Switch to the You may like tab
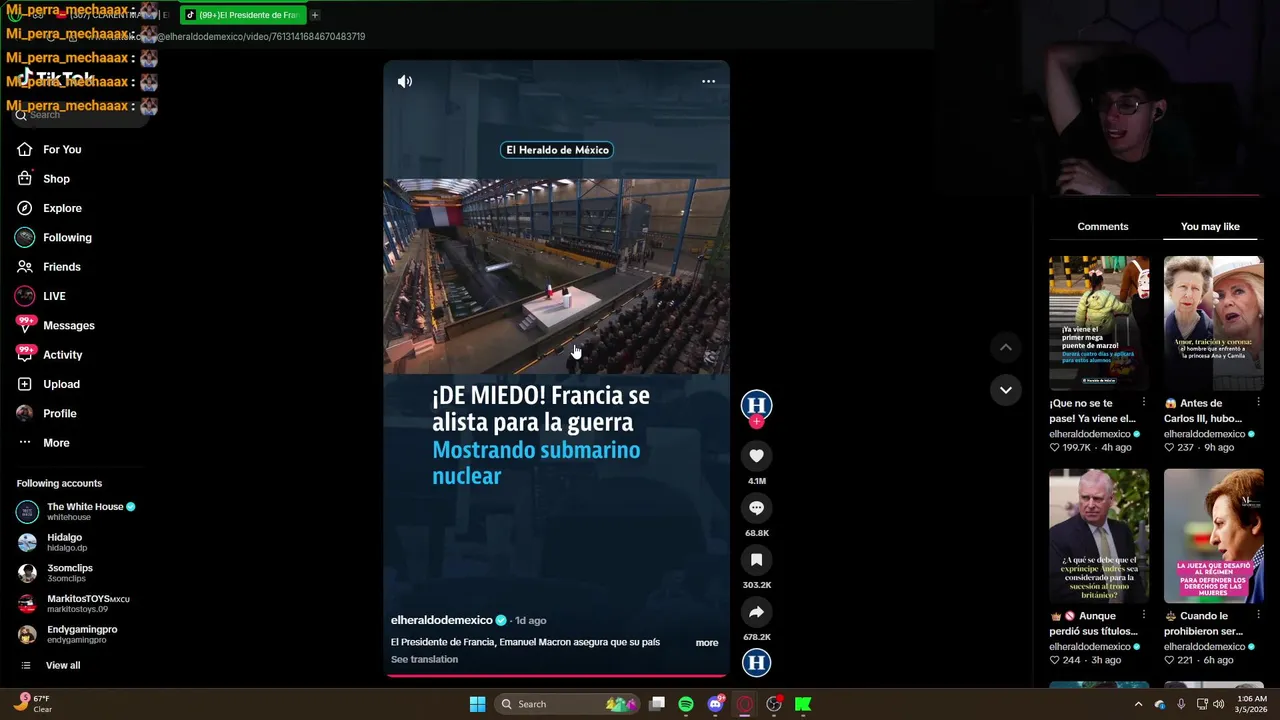 point(1210,227)
